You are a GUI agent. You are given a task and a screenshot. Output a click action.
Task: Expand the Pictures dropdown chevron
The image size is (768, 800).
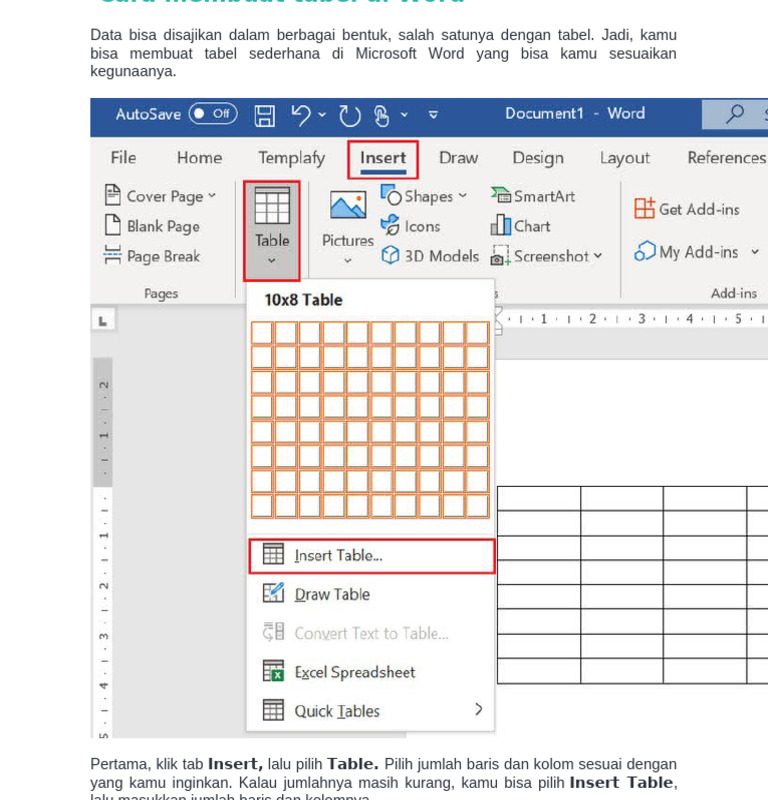point(348,261)
